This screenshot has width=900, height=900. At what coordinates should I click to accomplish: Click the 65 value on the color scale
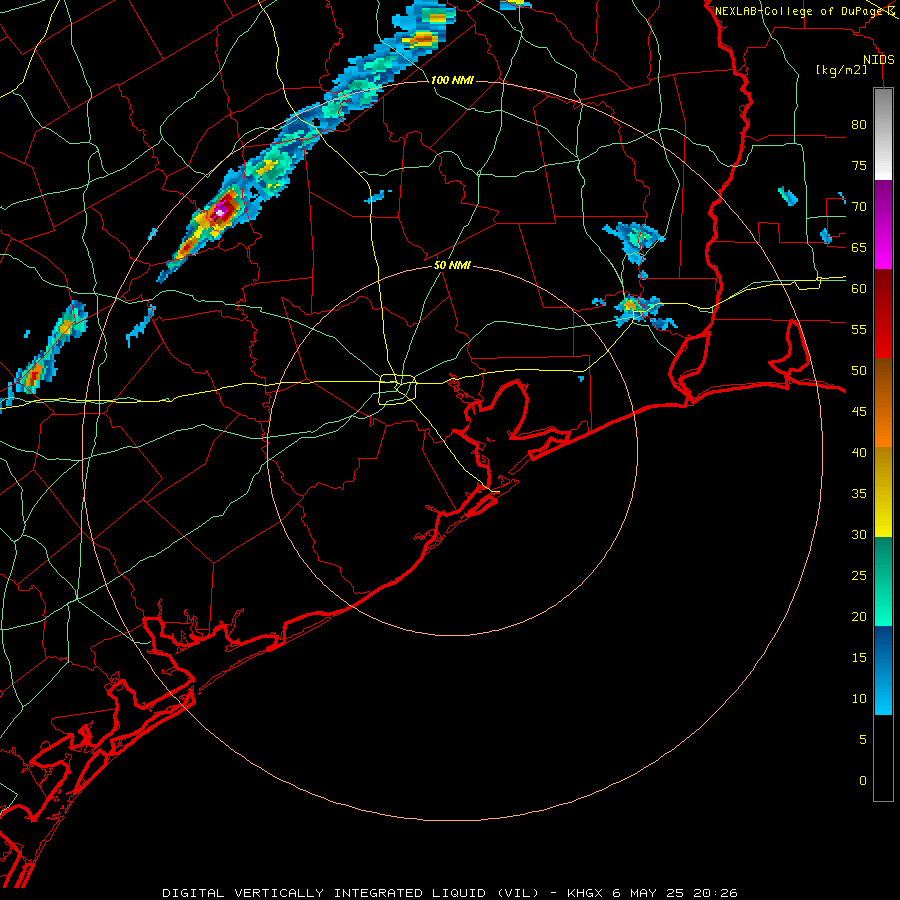[859, 247]
